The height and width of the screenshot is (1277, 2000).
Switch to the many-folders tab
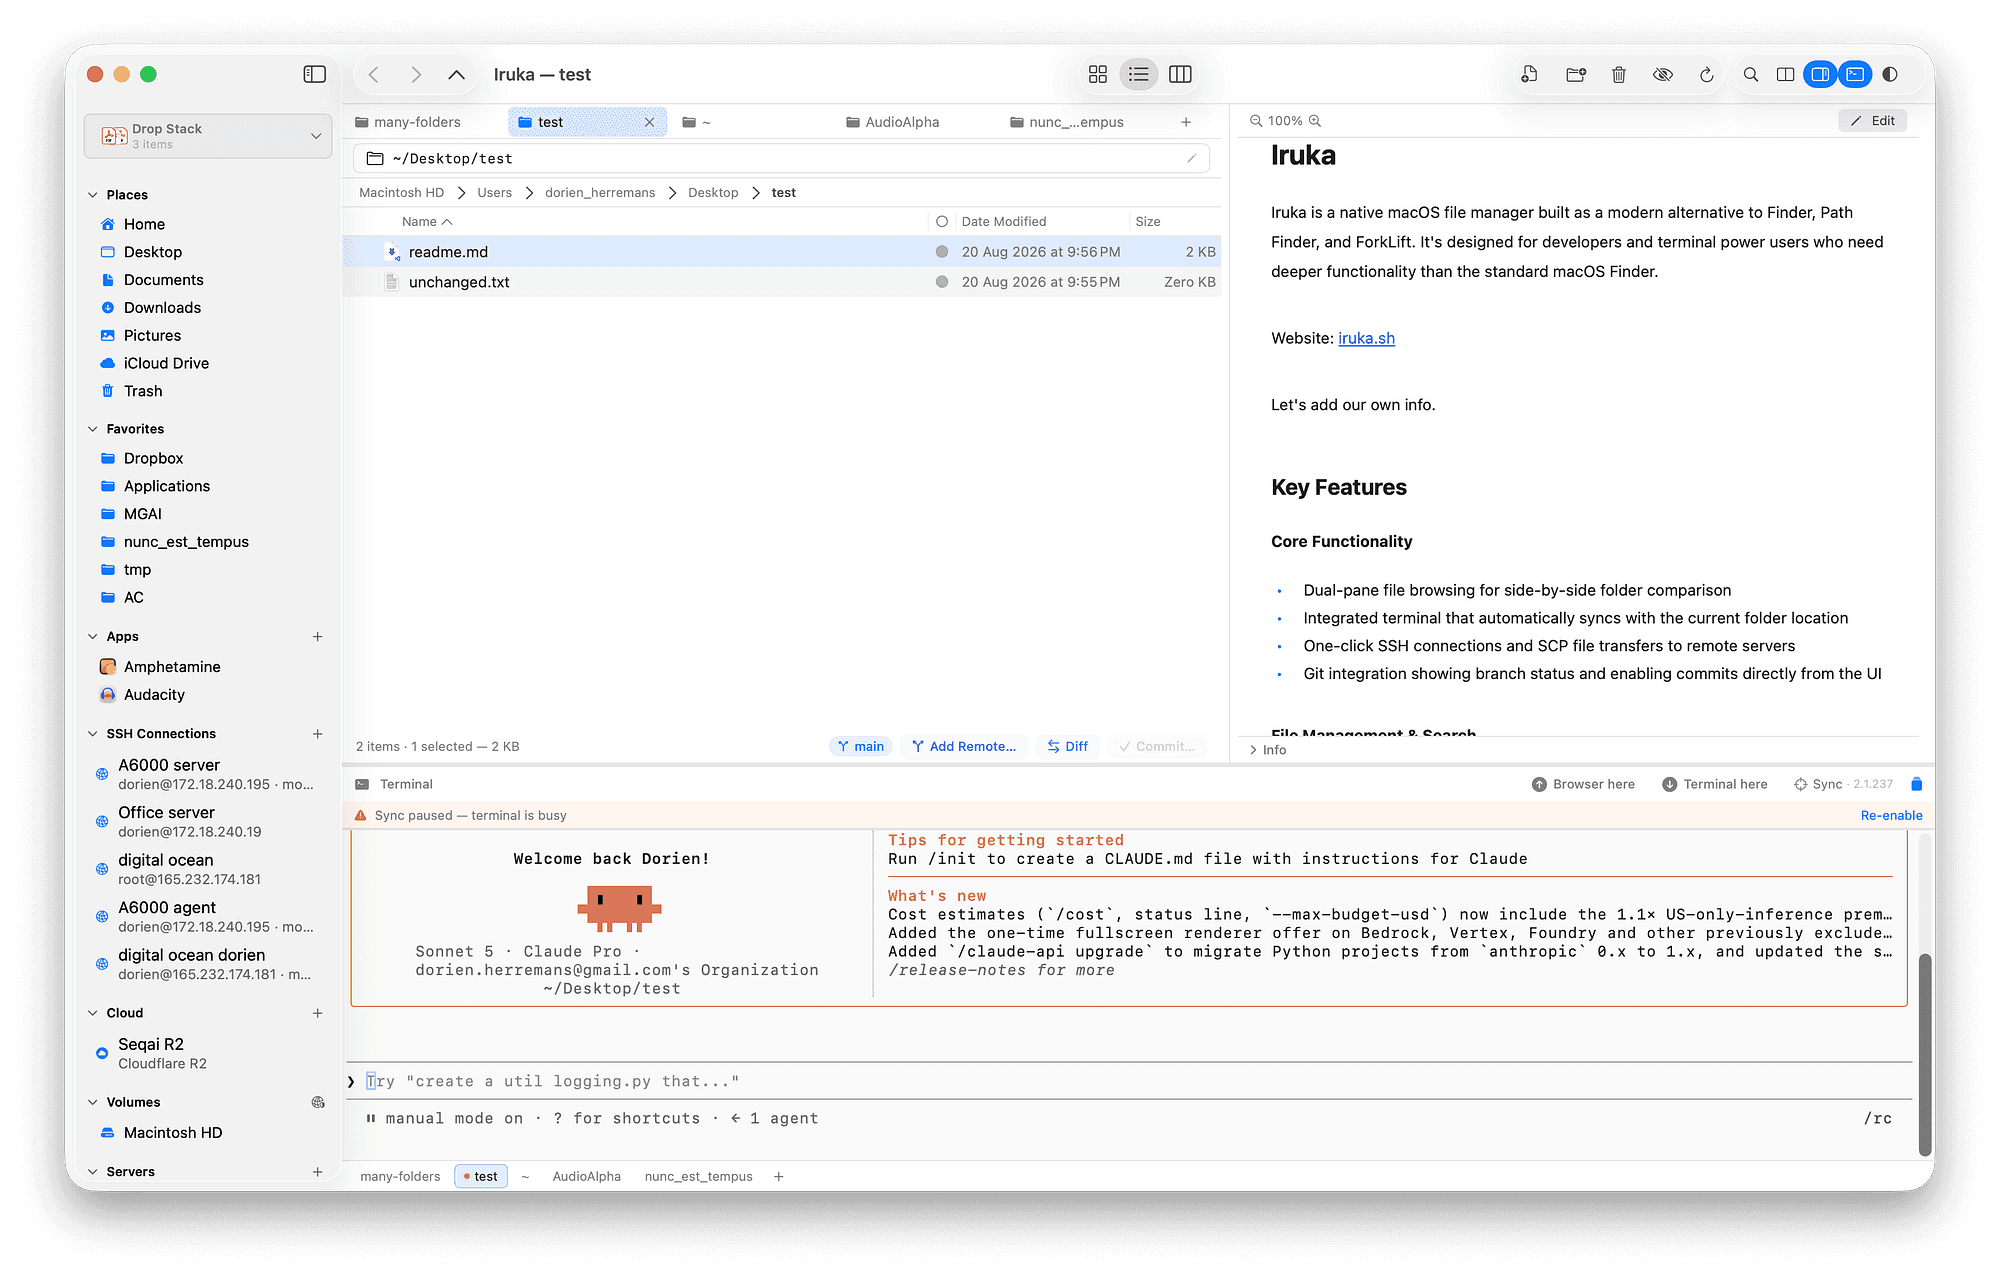point(408,122)
